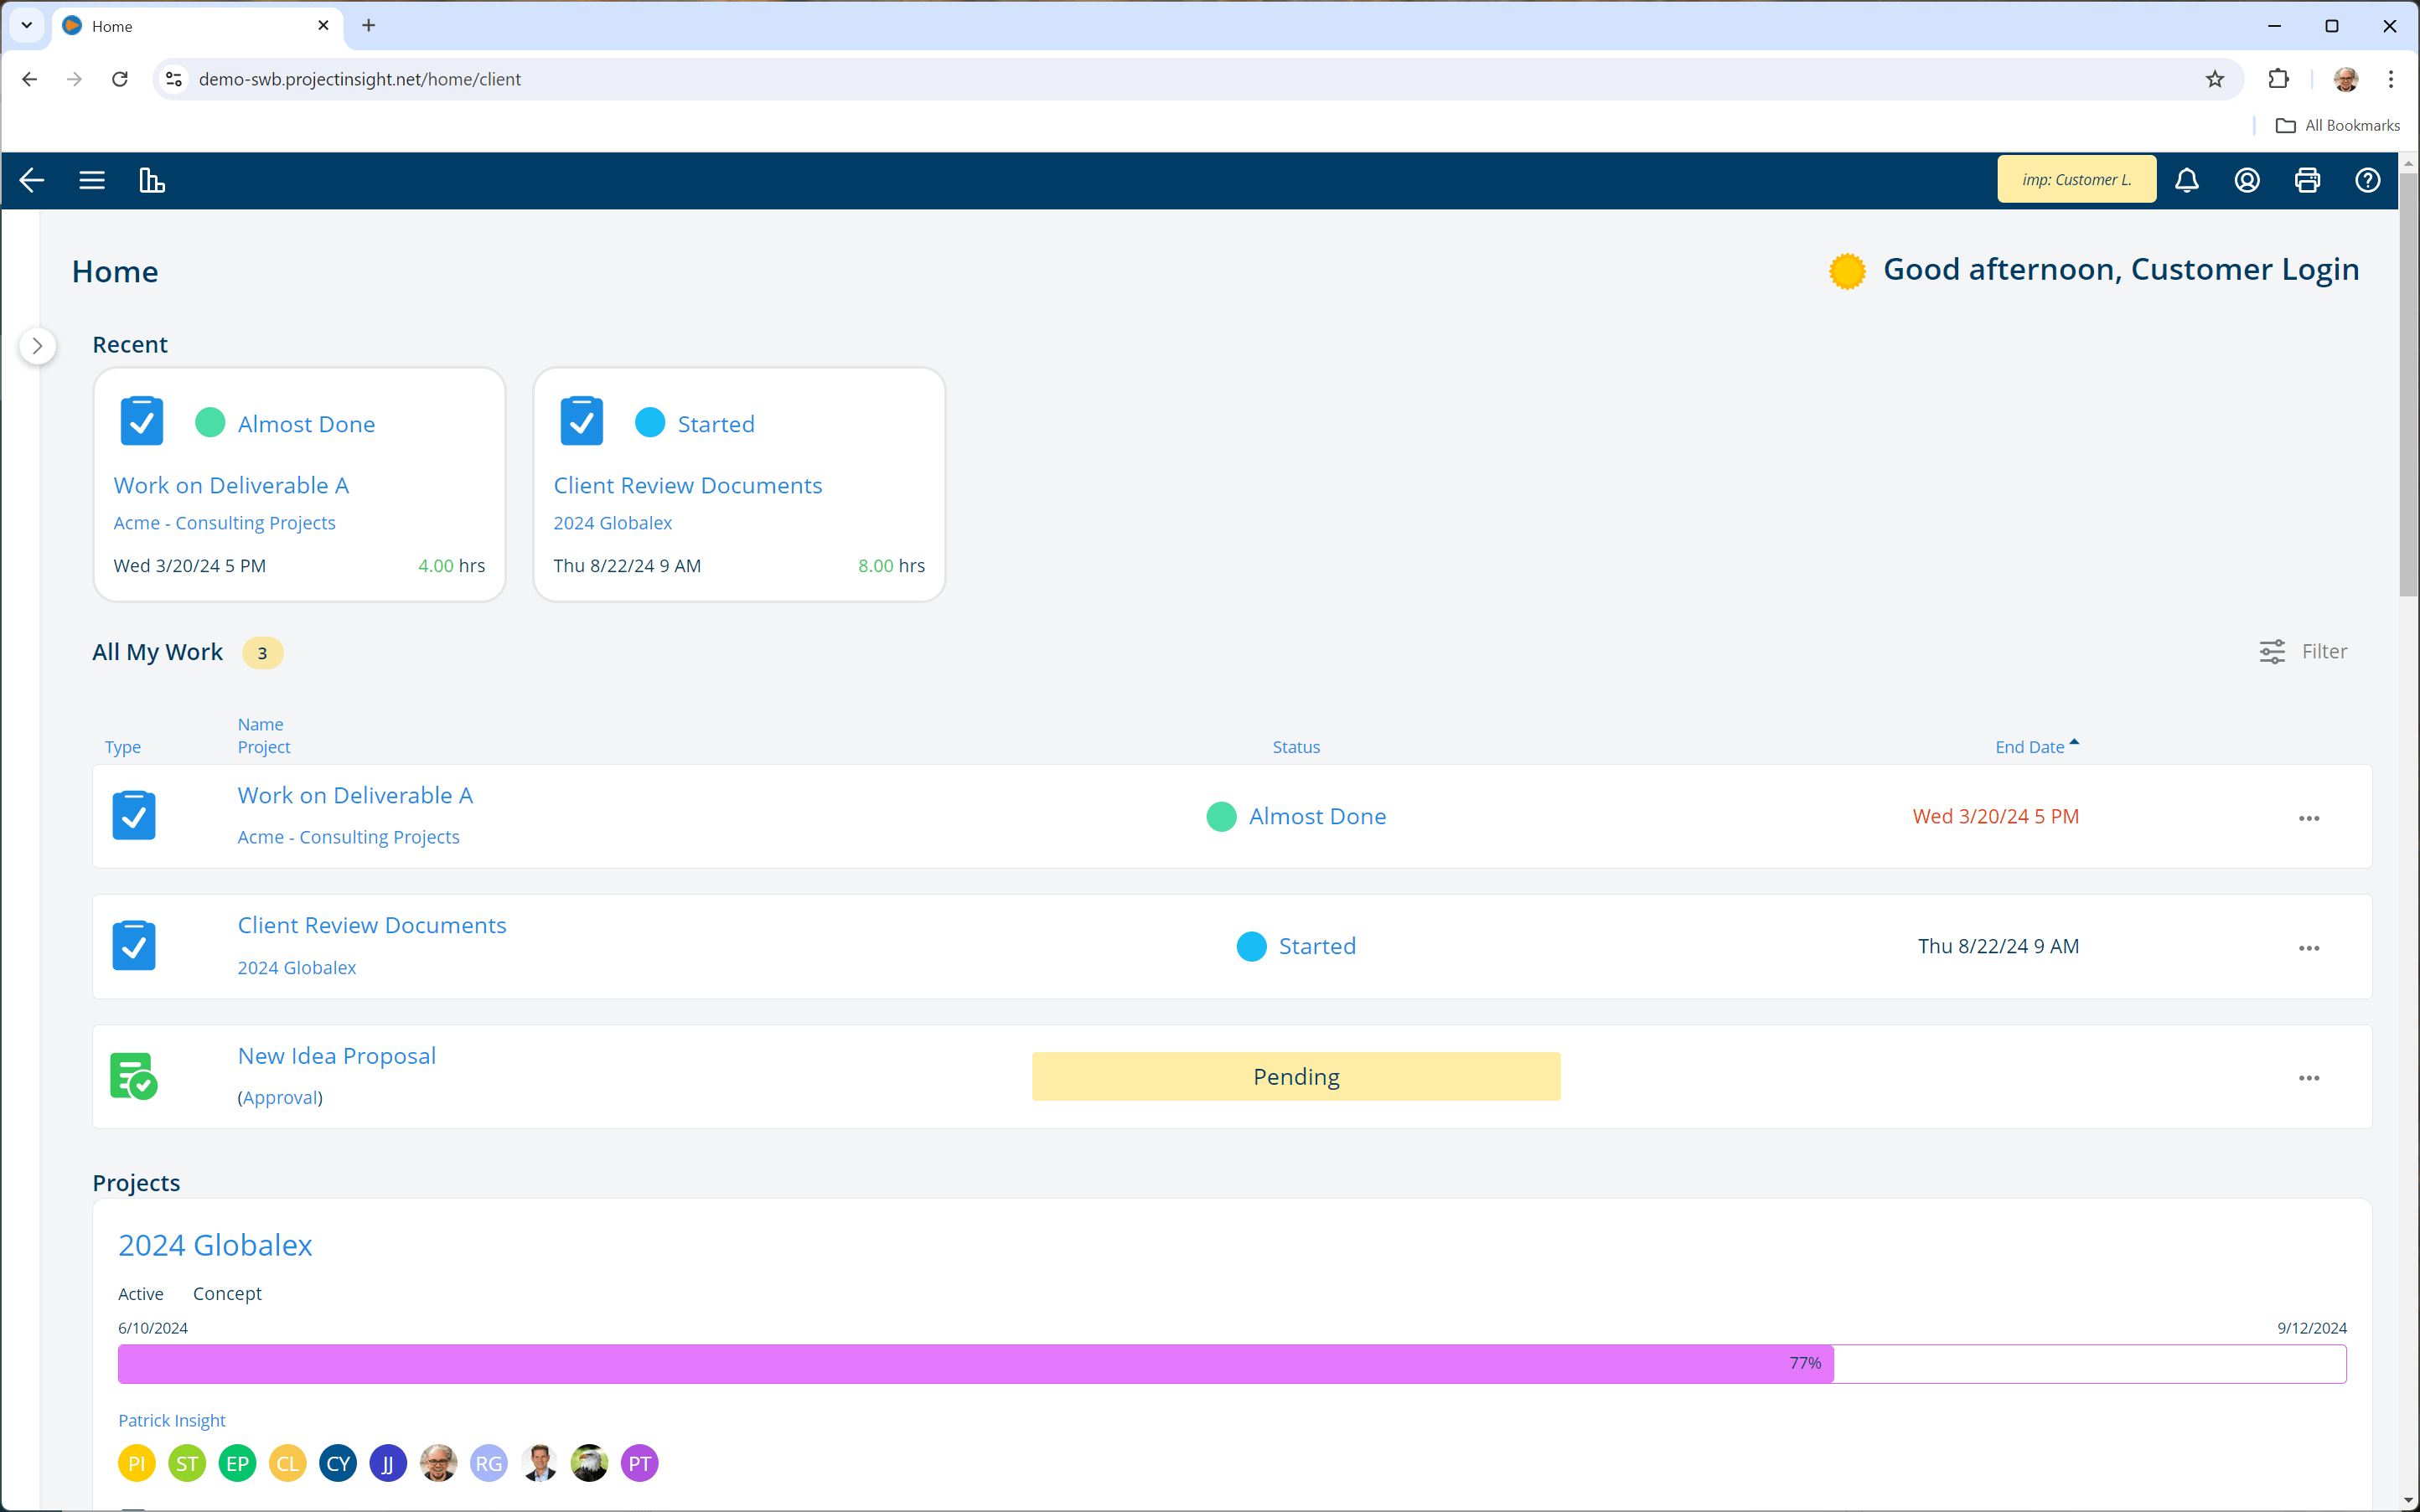Open Client Review Documents recent card link
The height and width of the screenshot is (1512, 2420).
point(688,485)
